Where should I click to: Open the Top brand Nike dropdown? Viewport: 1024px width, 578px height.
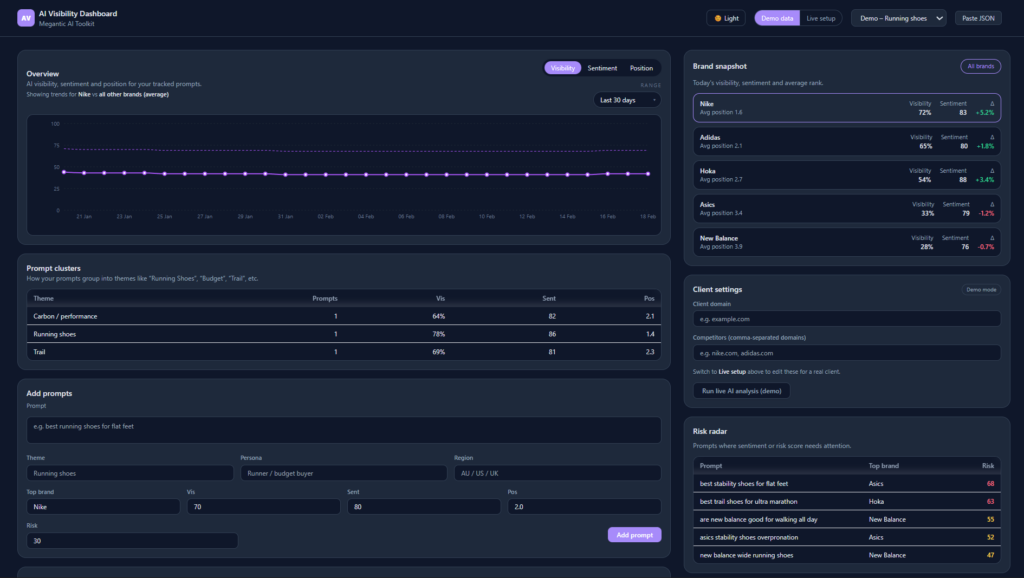click(103, 507)
